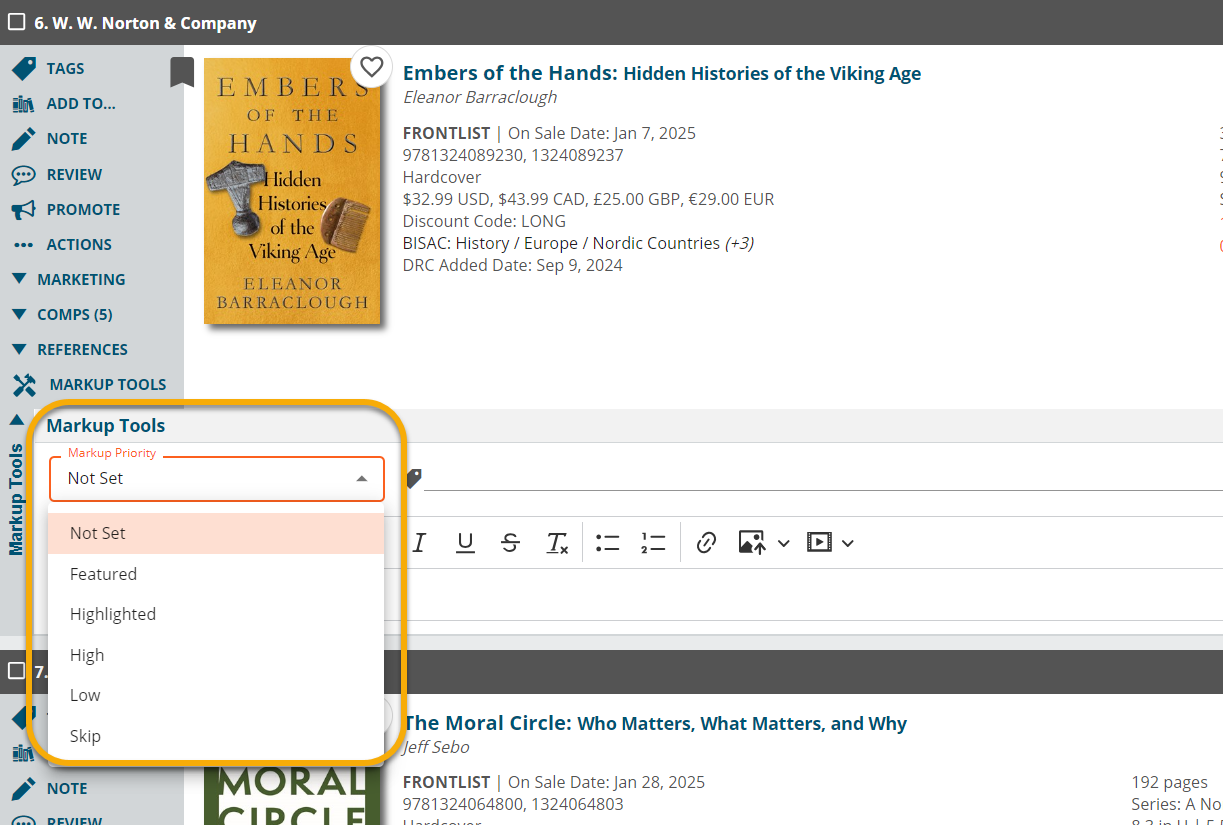
Task: Add a NOTE to Embers of the Hands
Action: click(50, 139)
